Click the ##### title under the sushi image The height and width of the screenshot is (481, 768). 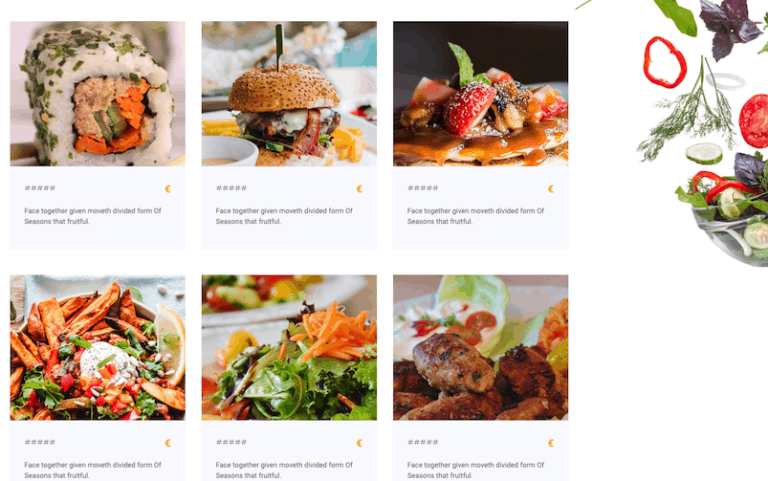pos(40,188)
